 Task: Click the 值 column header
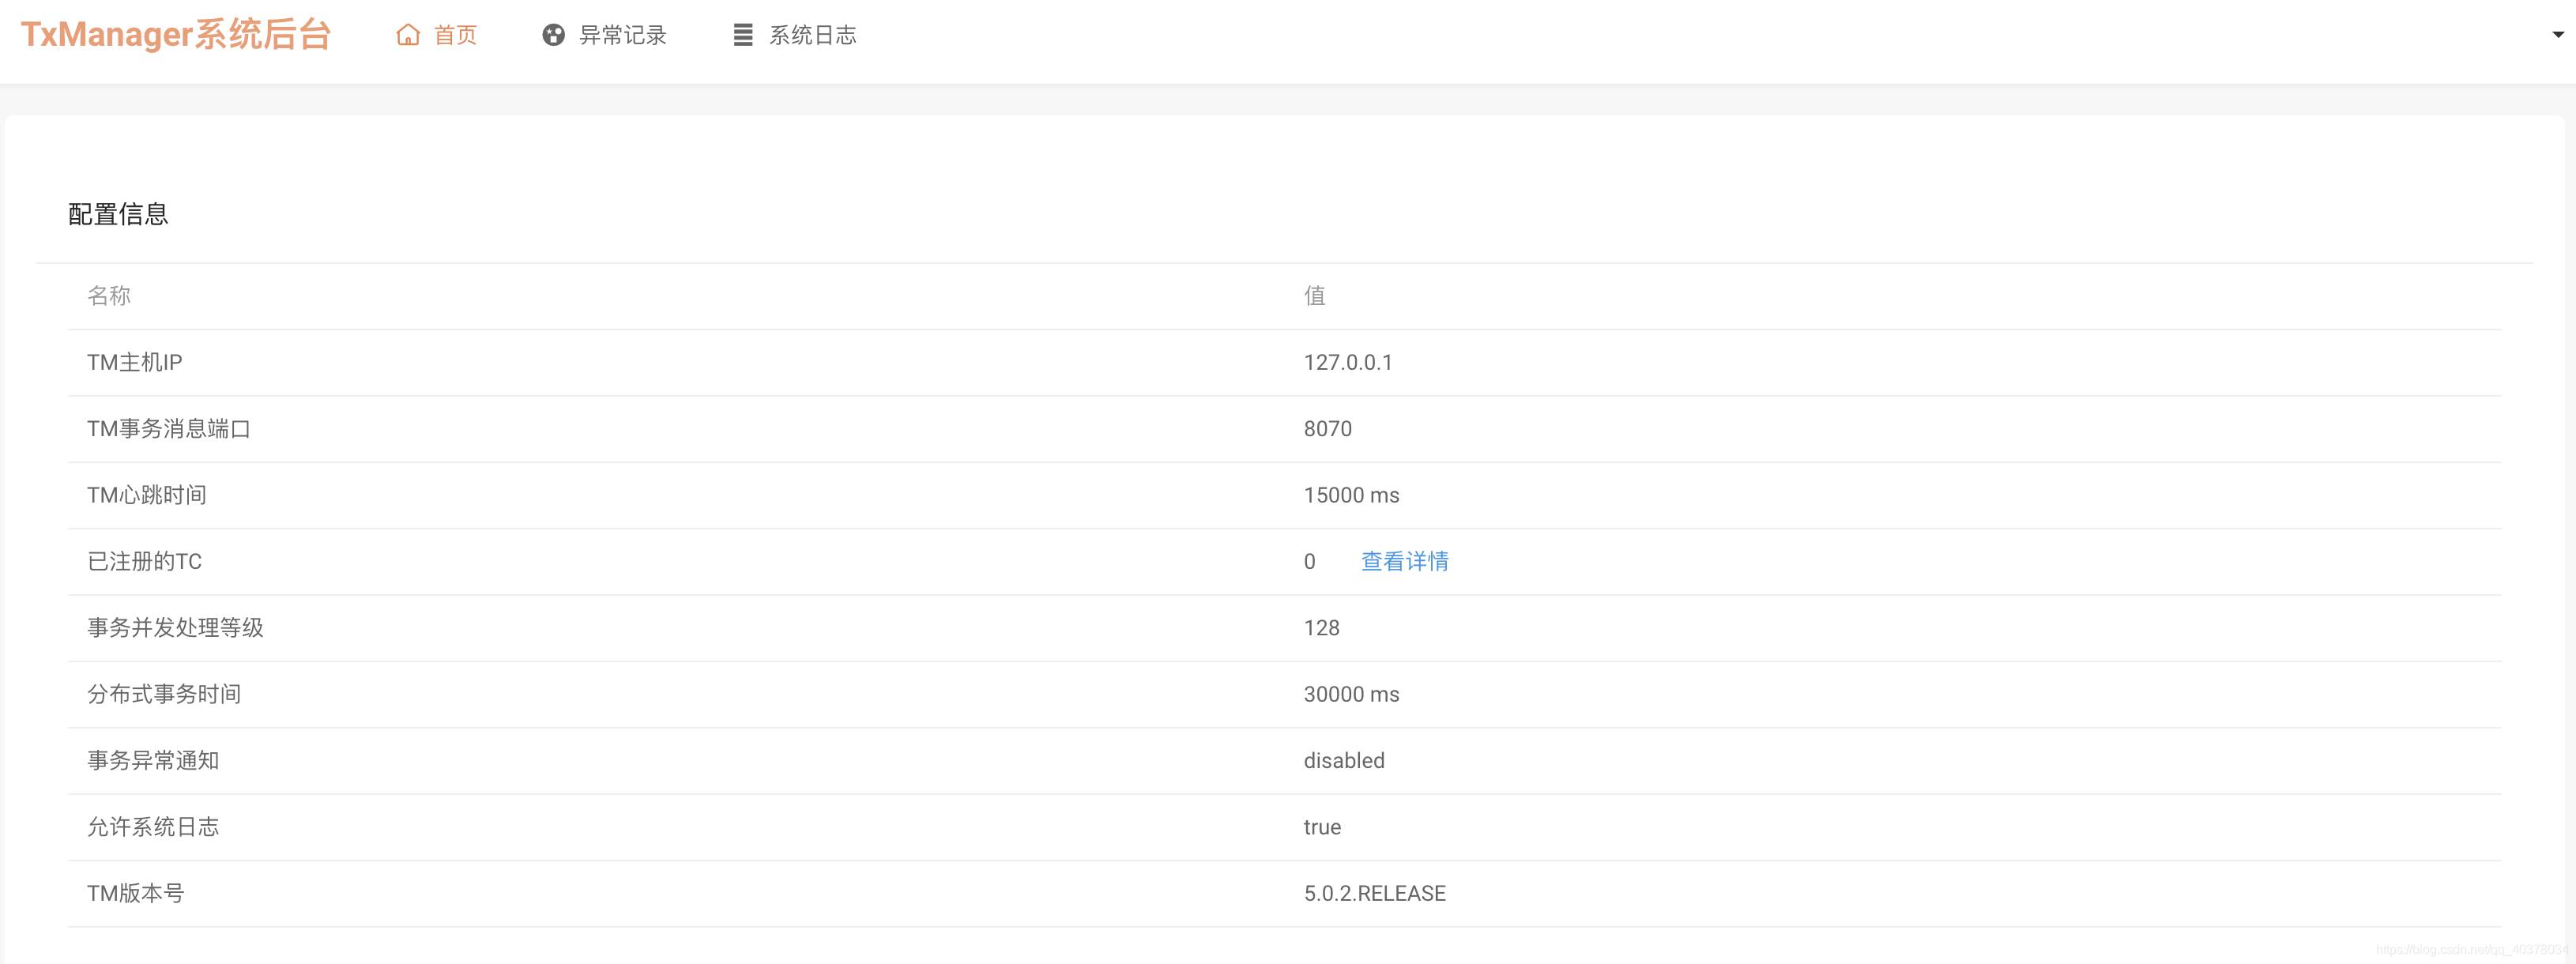pos(1314,296)
